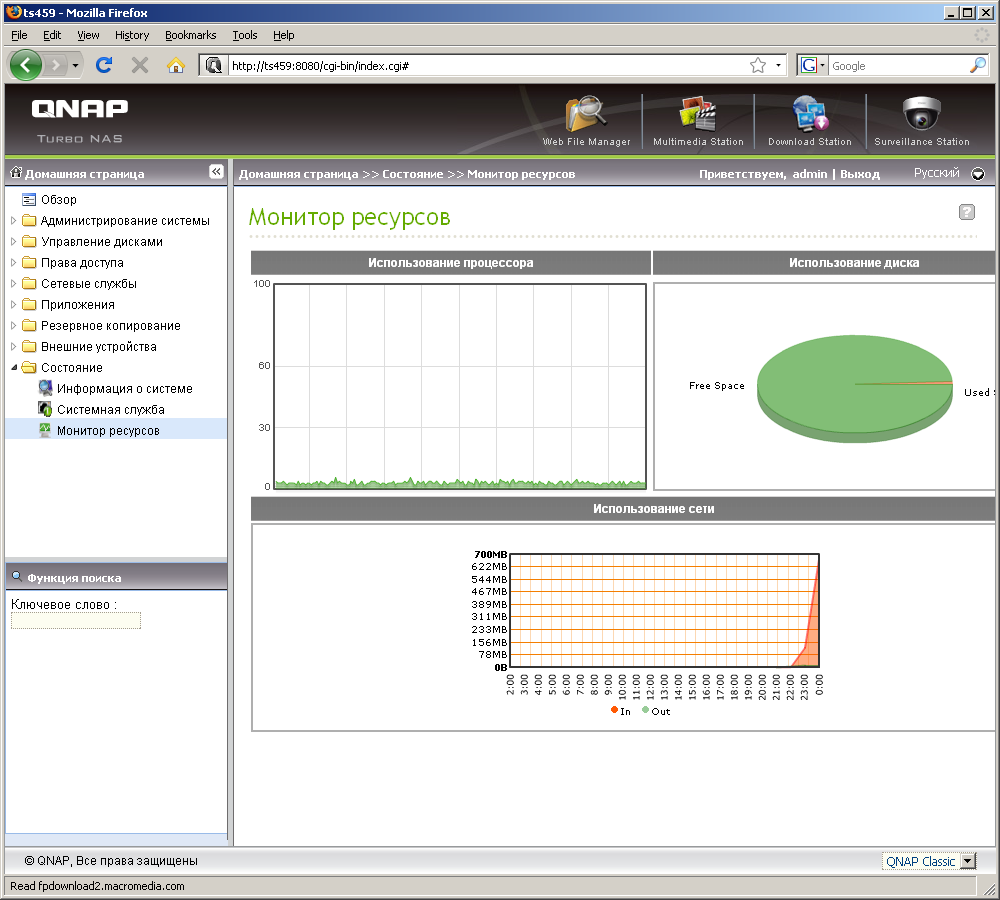Screen dimensions: 1000x900
Task: Click the Обзор page icon
Action: 29,200
